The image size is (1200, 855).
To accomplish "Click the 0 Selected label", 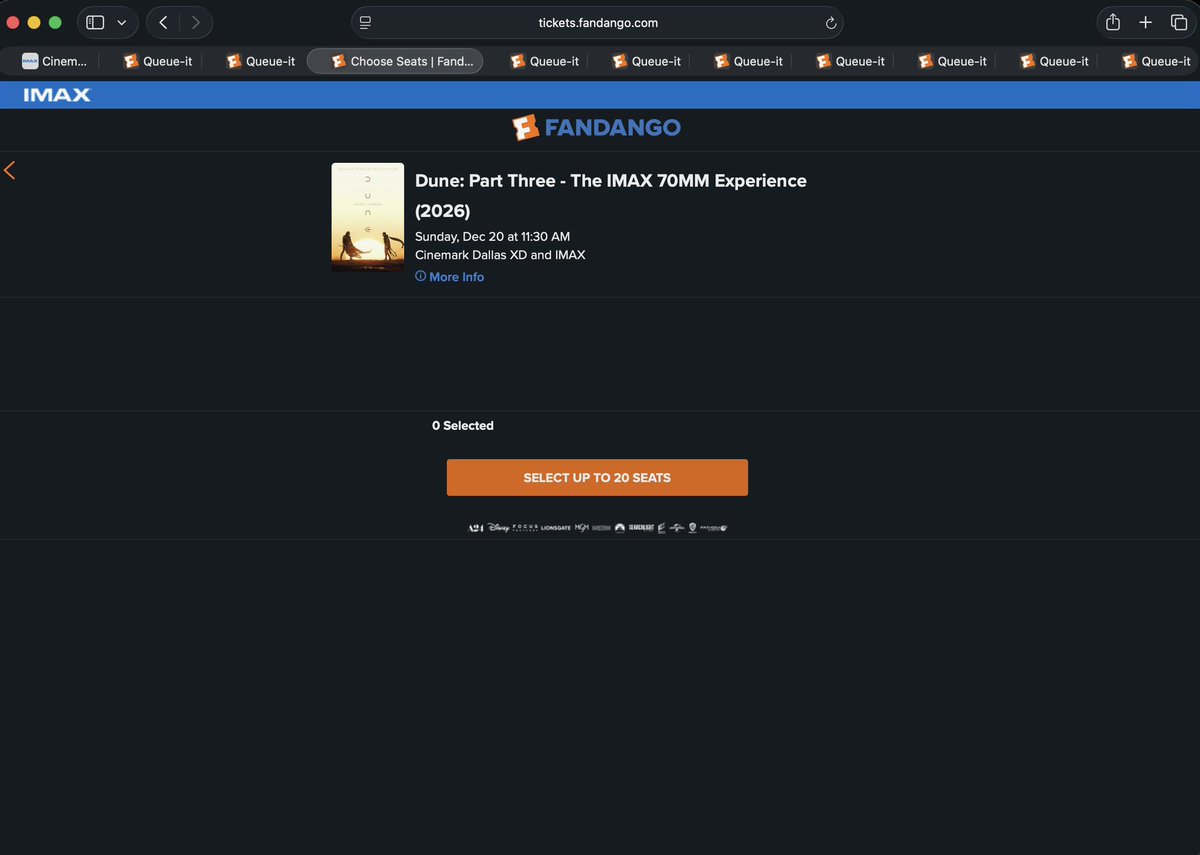I will 463,426.
